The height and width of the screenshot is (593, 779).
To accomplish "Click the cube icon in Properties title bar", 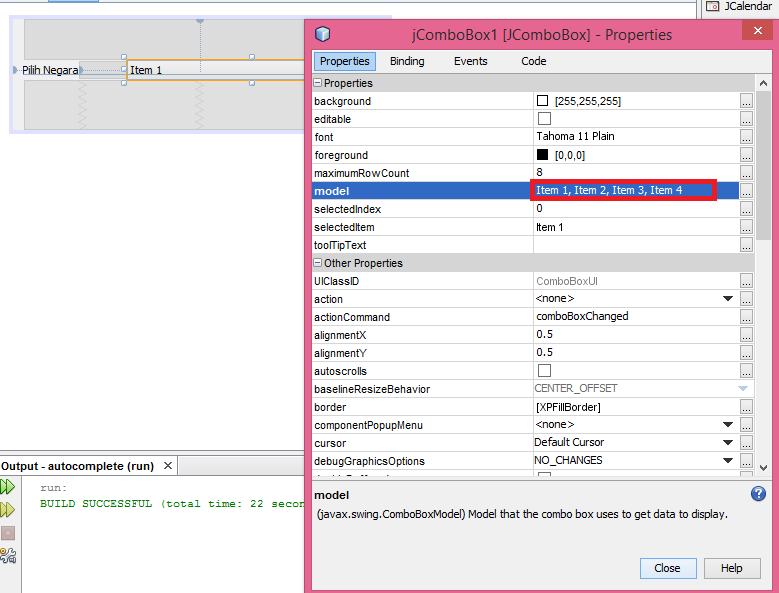I will click(x=322, y=34).
